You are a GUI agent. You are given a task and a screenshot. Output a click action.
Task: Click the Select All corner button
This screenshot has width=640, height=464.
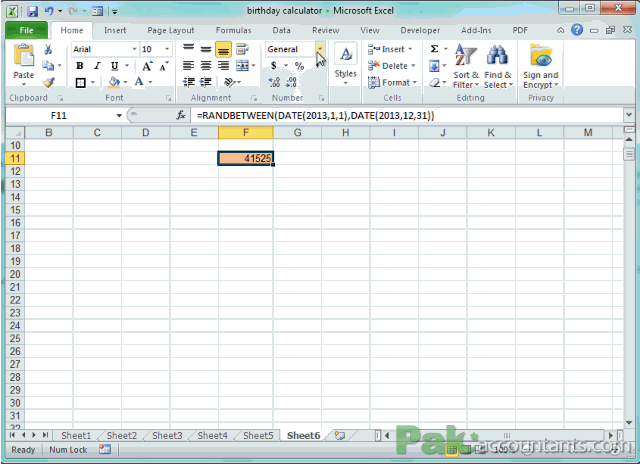[15, 133]
